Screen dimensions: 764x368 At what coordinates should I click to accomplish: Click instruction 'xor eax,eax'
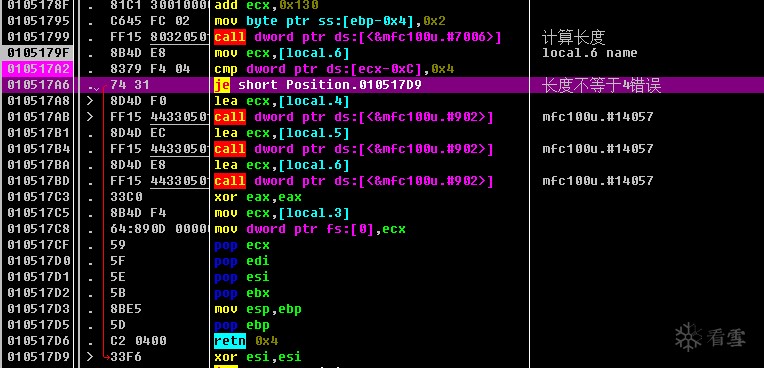point(258,197)
